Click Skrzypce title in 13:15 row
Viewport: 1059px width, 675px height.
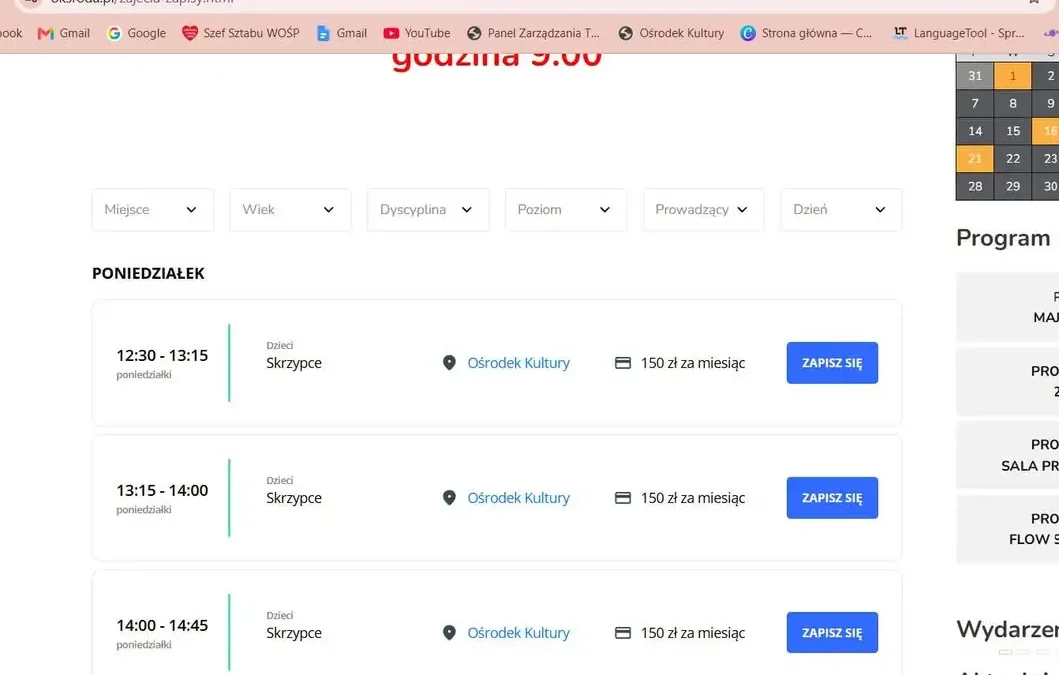point(294,499)
